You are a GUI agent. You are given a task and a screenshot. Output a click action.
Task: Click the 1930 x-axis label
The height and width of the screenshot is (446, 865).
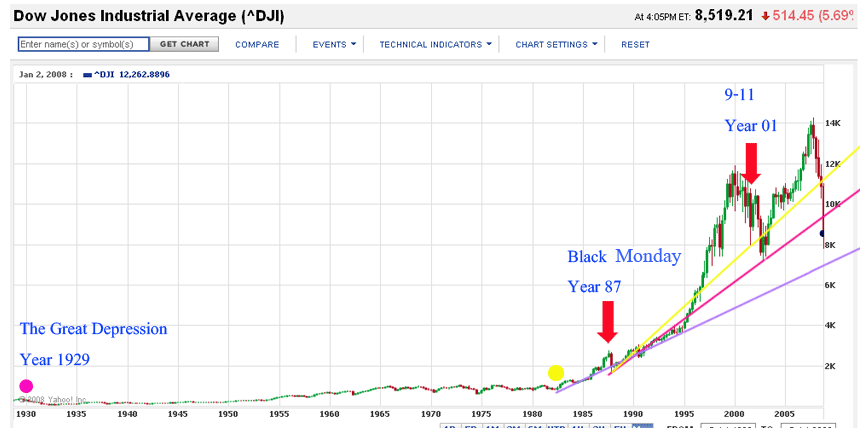[25, 414]
